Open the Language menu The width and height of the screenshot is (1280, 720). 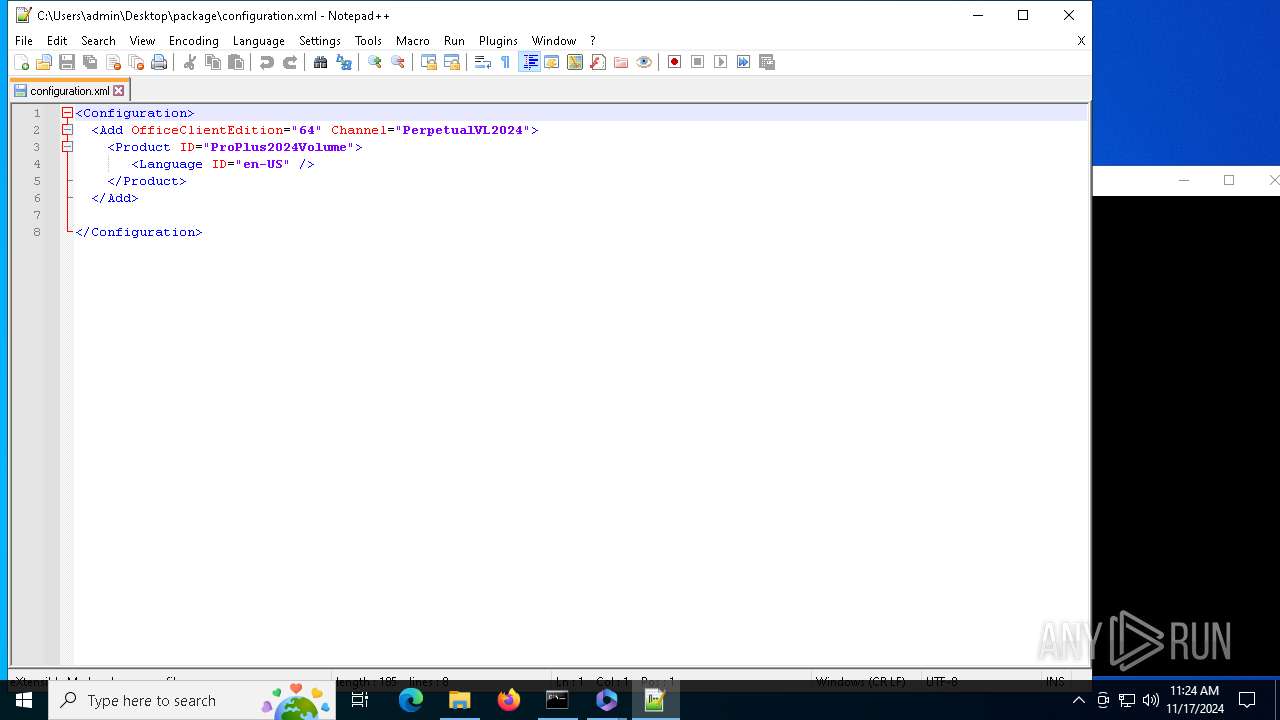[259, 41]
